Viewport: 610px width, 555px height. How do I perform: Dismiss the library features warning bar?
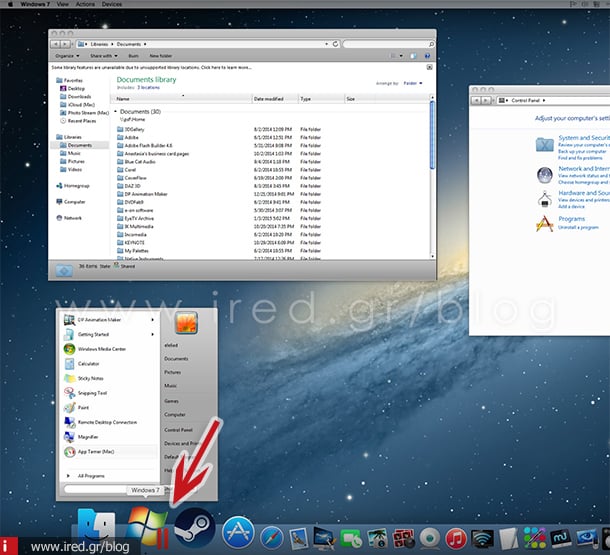click(429, 67)
